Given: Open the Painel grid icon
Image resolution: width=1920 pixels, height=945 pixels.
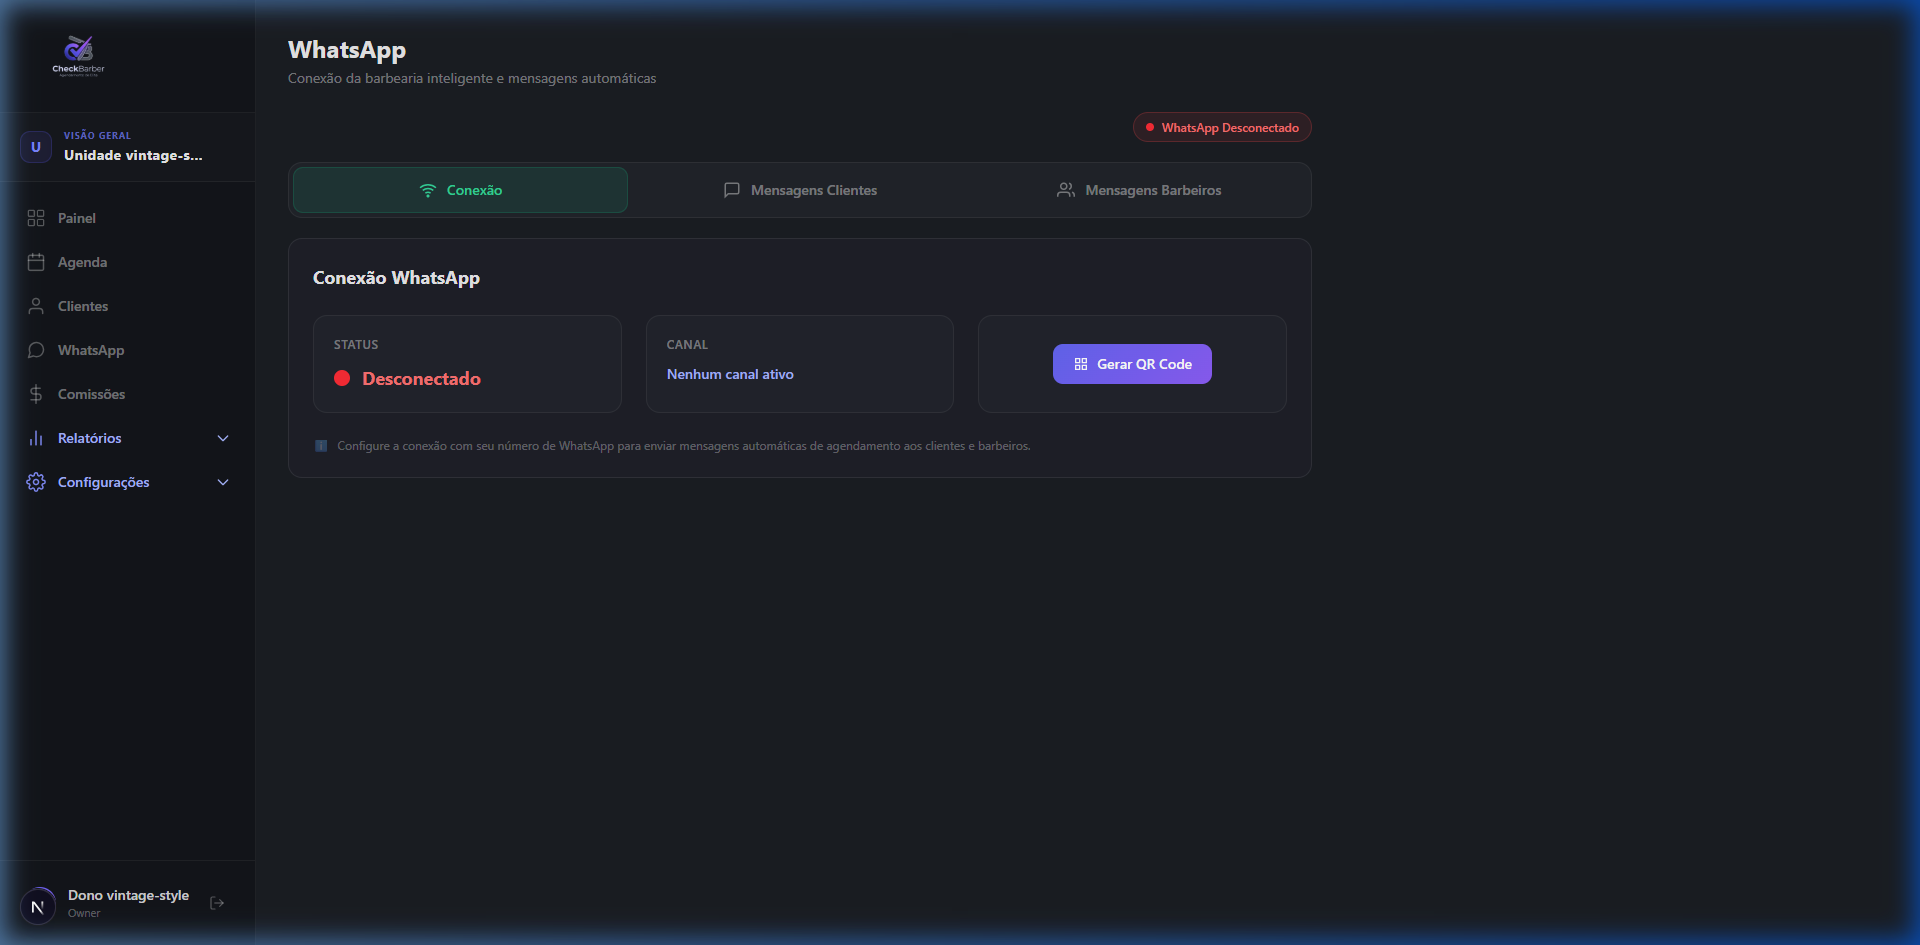Looking at the screenshot, I should click(x=36, y=218).
